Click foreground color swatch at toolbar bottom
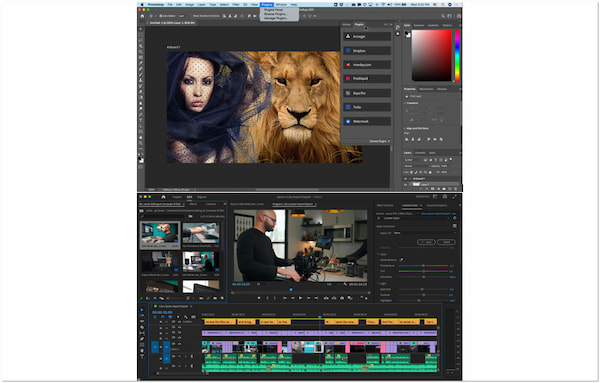 [x=140, y=158]
